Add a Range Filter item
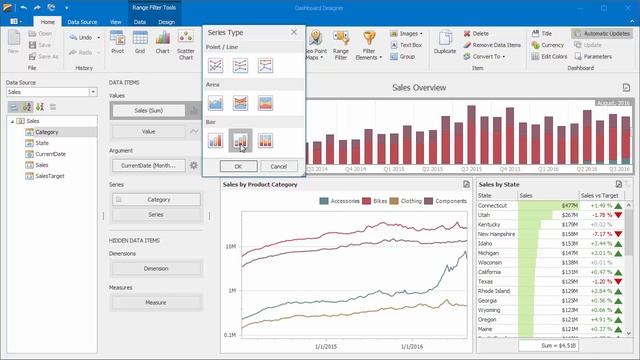The width and height of the screenshot is (640, 360). click(341, 45)
